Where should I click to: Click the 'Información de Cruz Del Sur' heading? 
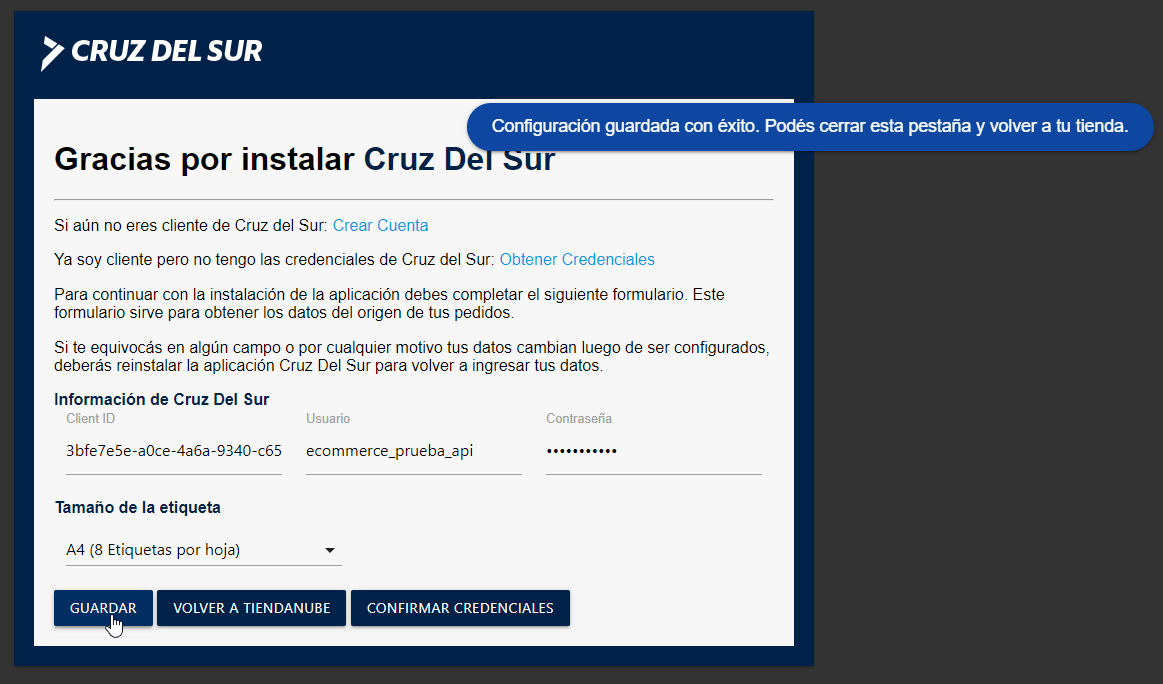pos(162,399)
